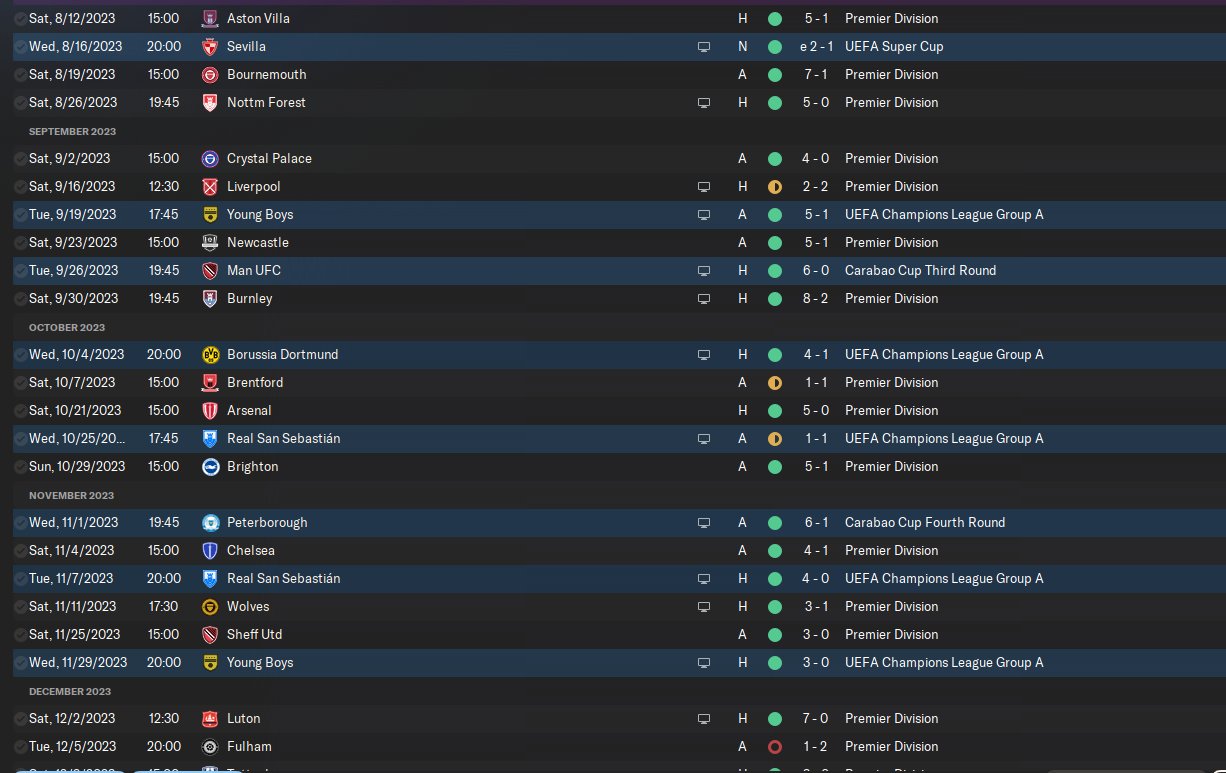The width and height of the screenshot is (1226, 773).
Task: Click the Bournemouth club badge
Action: tap(210, 74)
